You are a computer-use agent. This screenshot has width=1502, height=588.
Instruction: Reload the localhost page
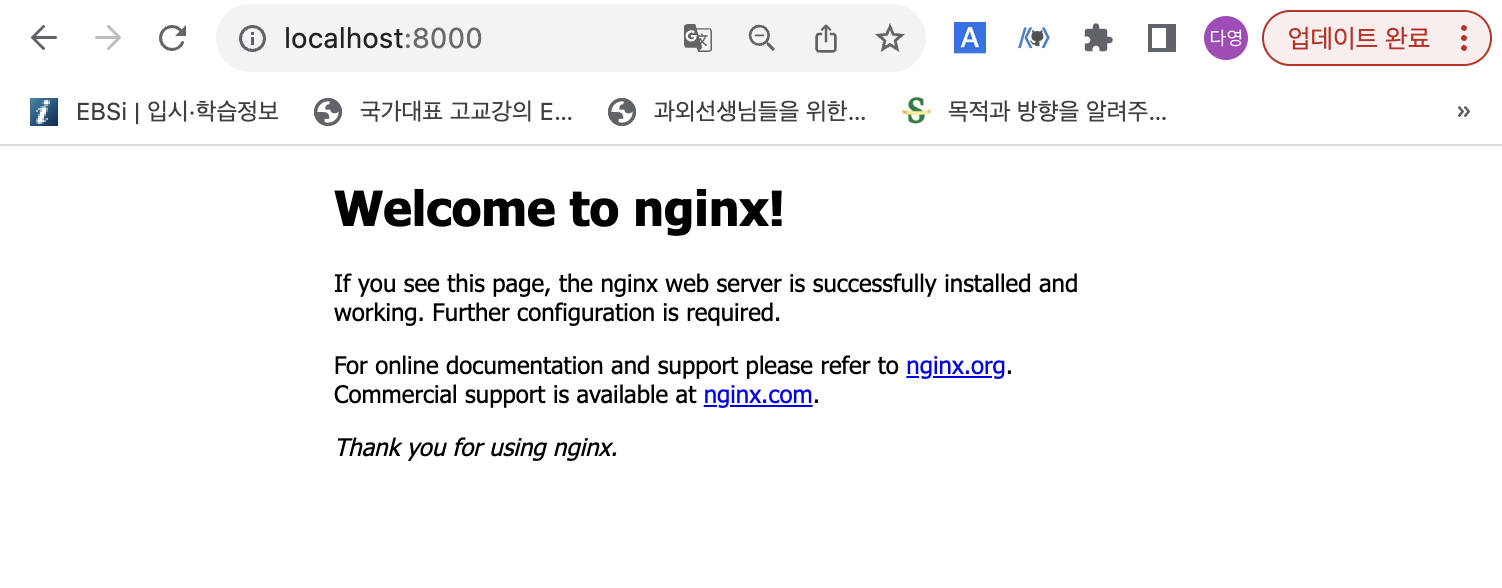point(173,38)
